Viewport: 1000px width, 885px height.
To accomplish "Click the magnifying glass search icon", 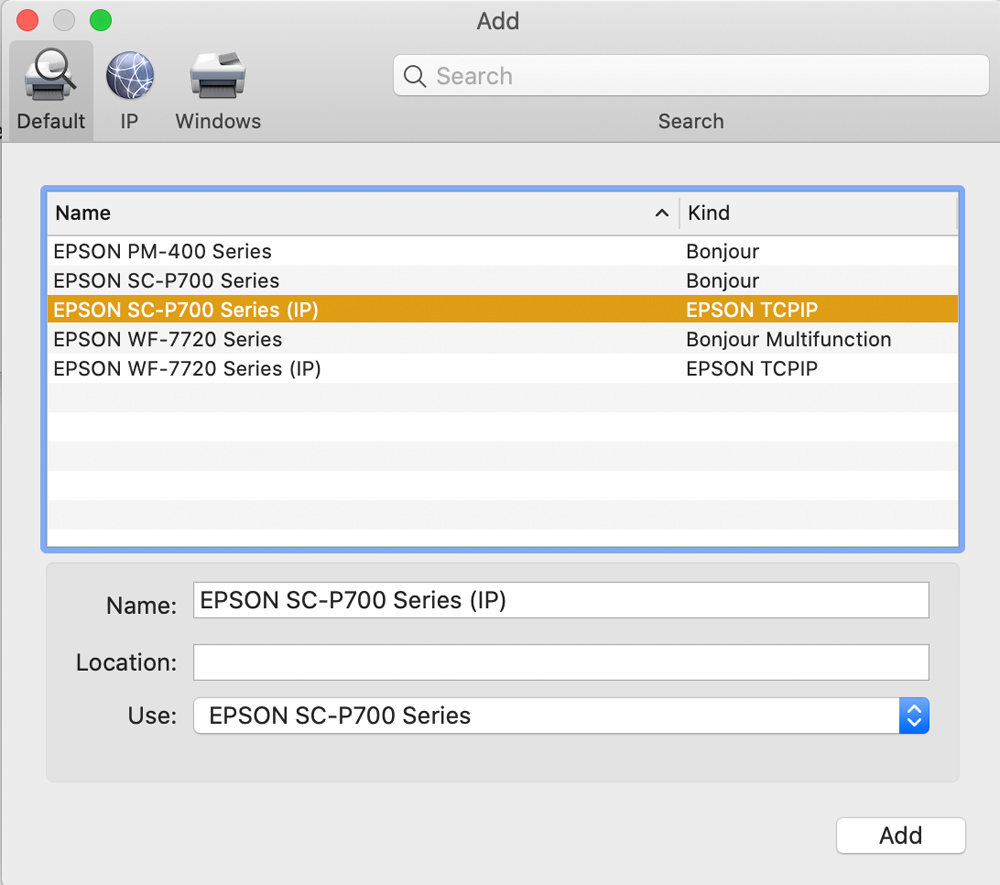I will click(414, 76).
